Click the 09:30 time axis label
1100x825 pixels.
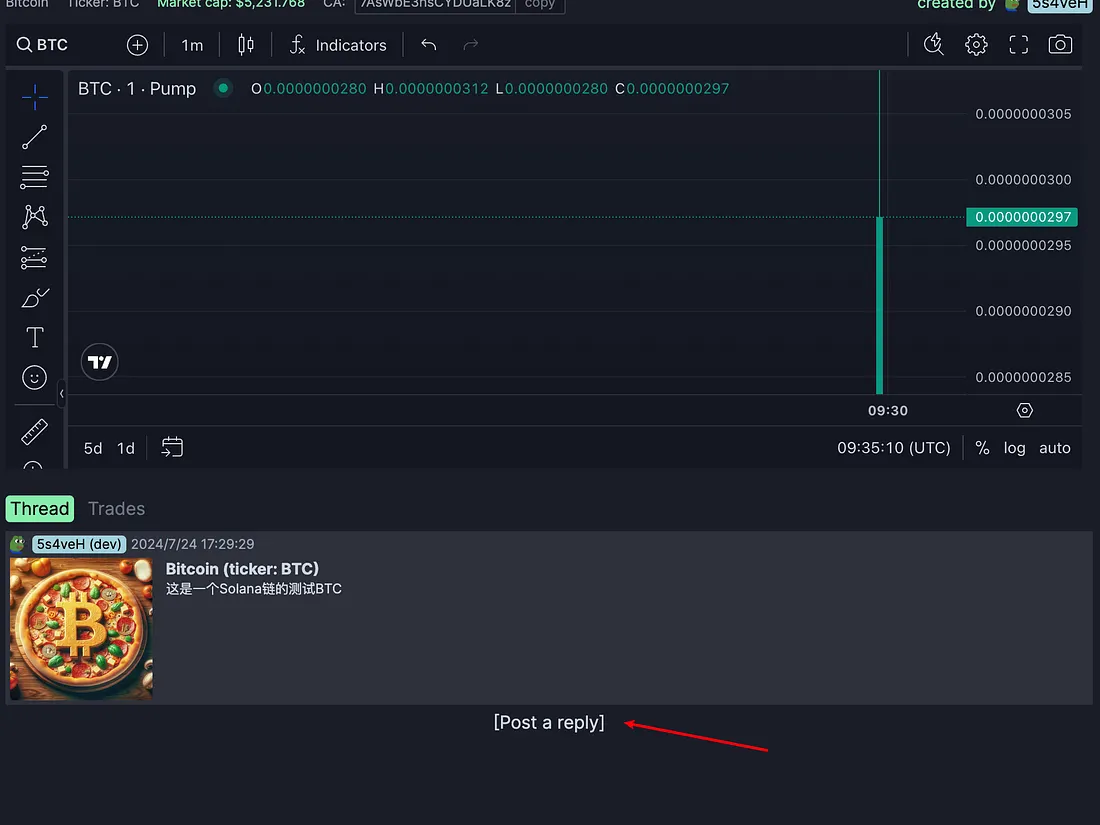pos(887,410)
